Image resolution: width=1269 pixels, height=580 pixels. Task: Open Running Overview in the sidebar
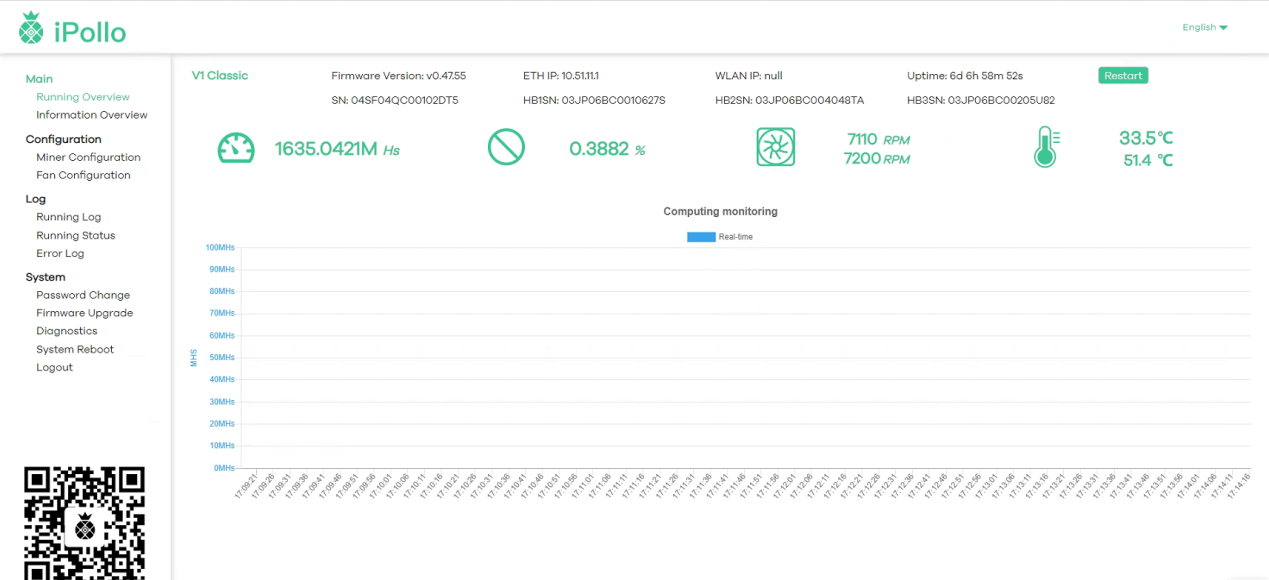click(x=83, y=97)
